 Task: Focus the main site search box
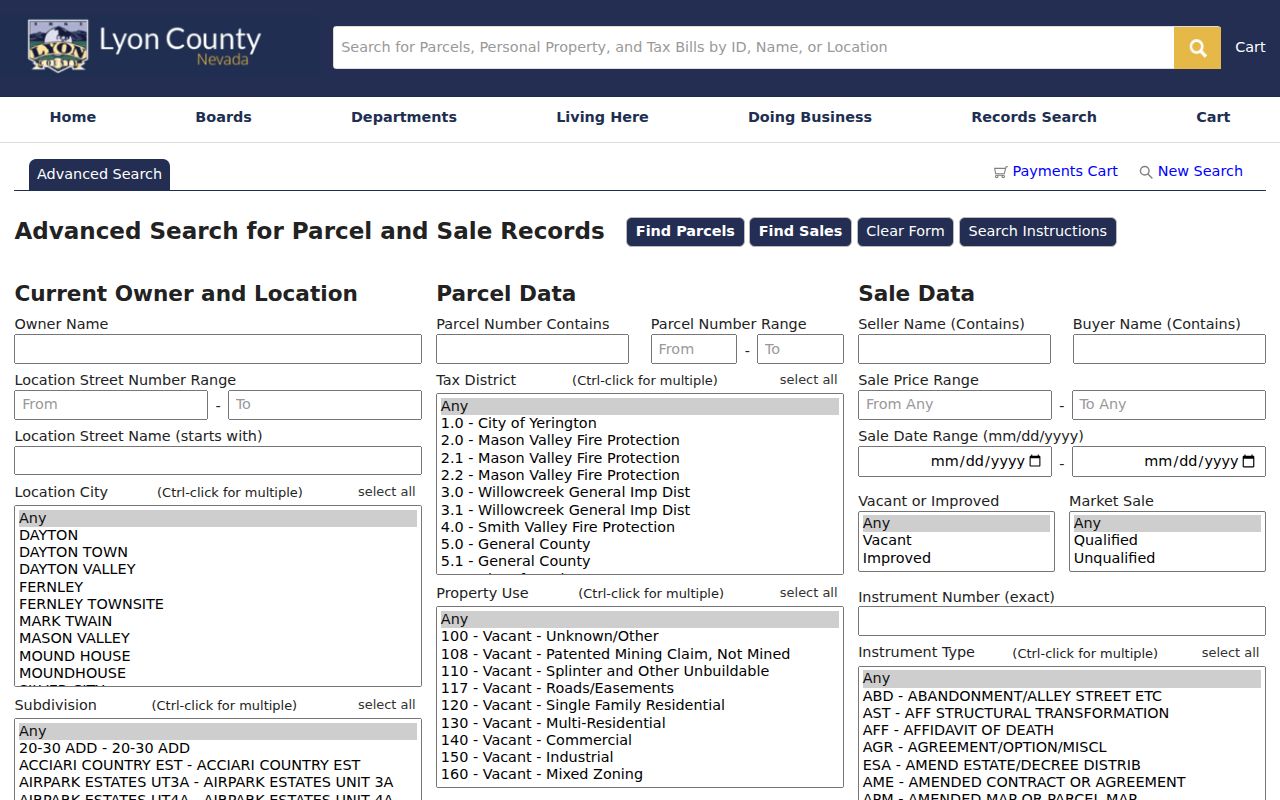[753, 47]
